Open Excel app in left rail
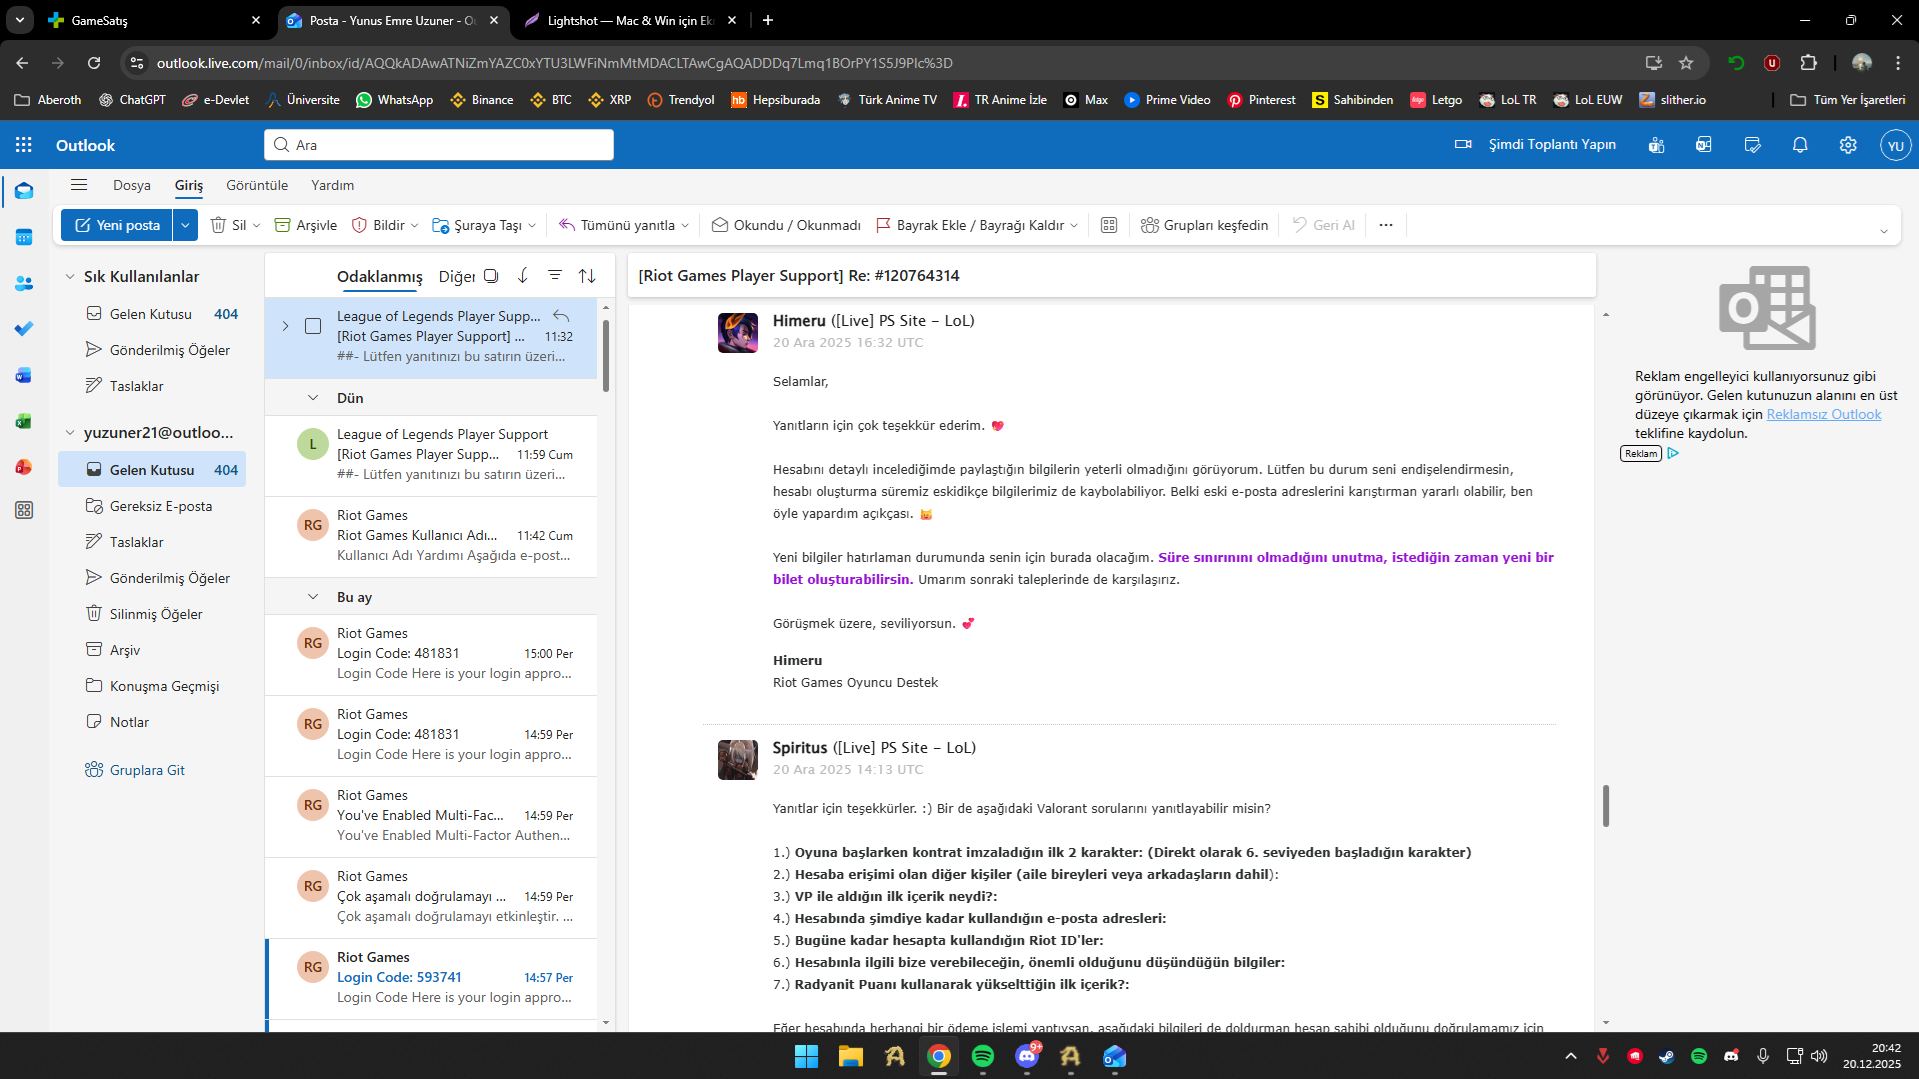This screenshot has width=1919, height=1079. [24, 421]
